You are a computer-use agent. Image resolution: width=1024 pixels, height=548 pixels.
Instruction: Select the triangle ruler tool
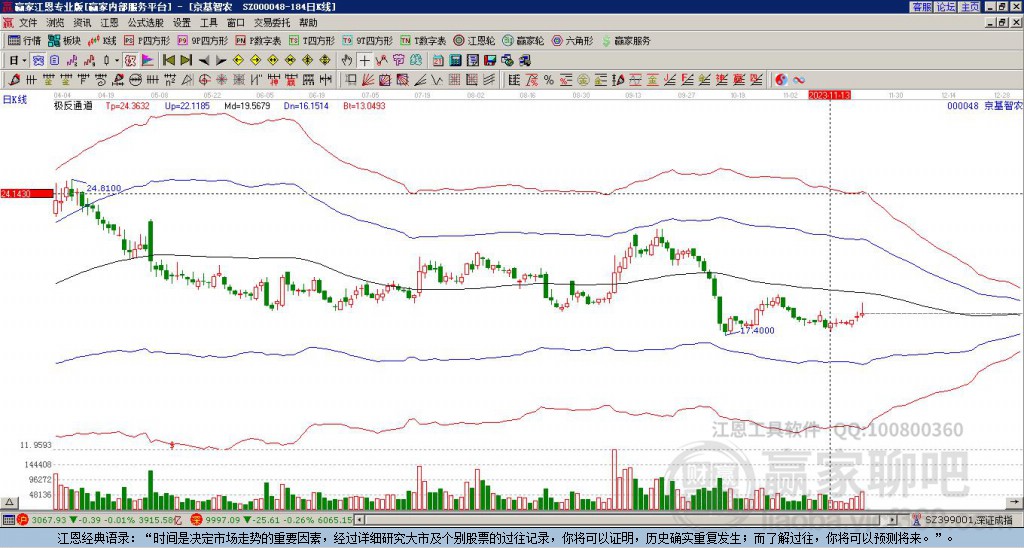(x=187, y=80)
